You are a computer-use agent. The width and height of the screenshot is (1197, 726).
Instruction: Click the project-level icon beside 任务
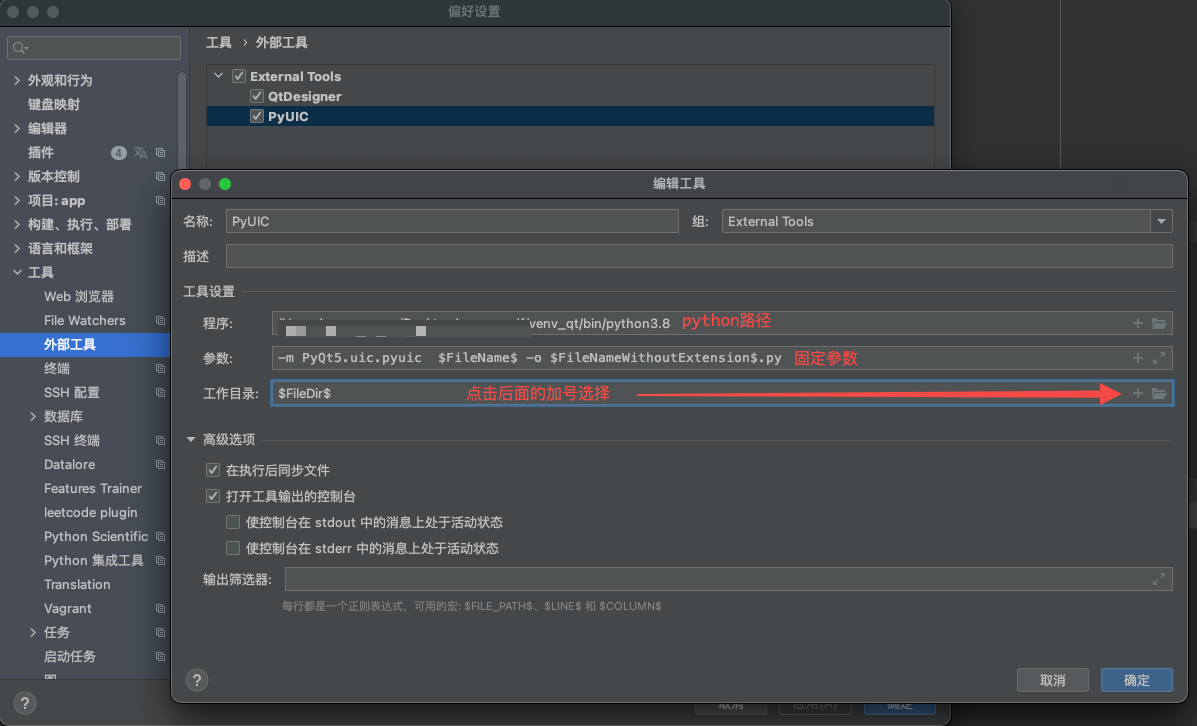(160, 633)
